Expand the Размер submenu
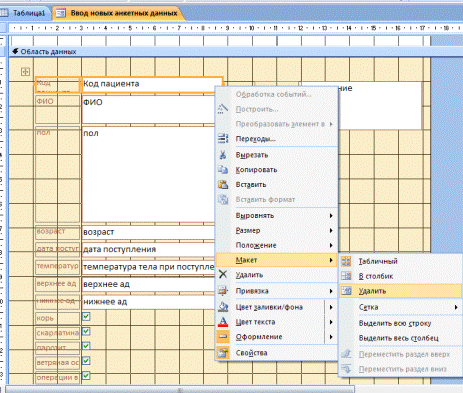 (x=331, y=230)
